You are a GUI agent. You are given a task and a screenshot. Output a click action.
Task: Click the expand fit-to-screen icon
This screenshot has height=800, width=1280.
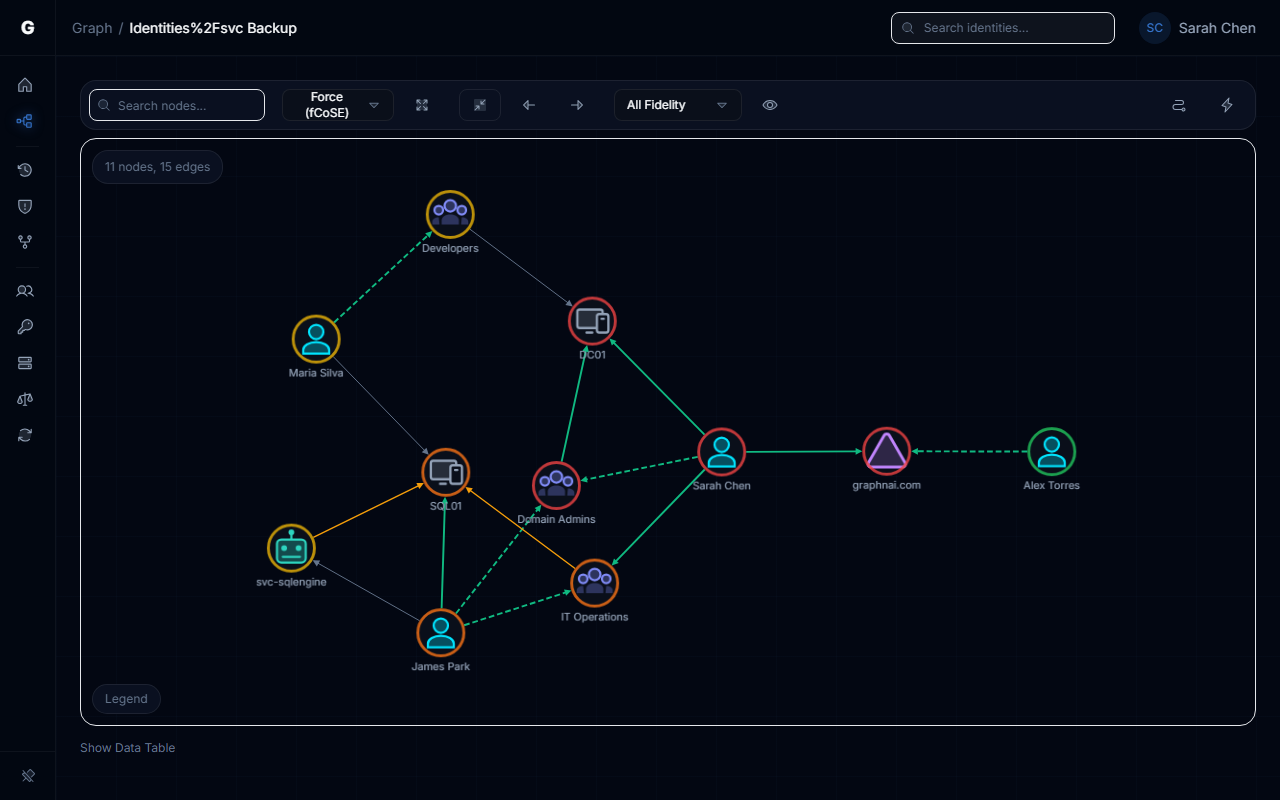point(422,105)
